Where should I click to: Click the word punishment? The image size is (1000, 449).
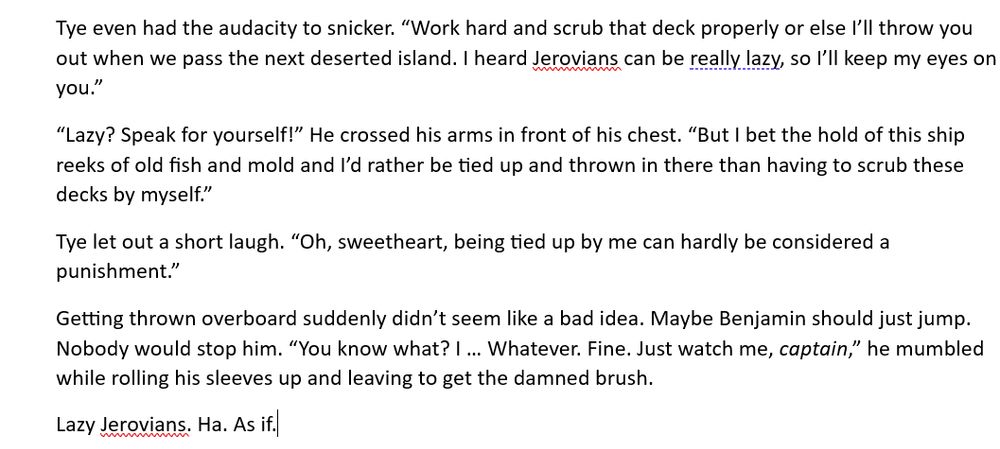(x=113, y=273)
